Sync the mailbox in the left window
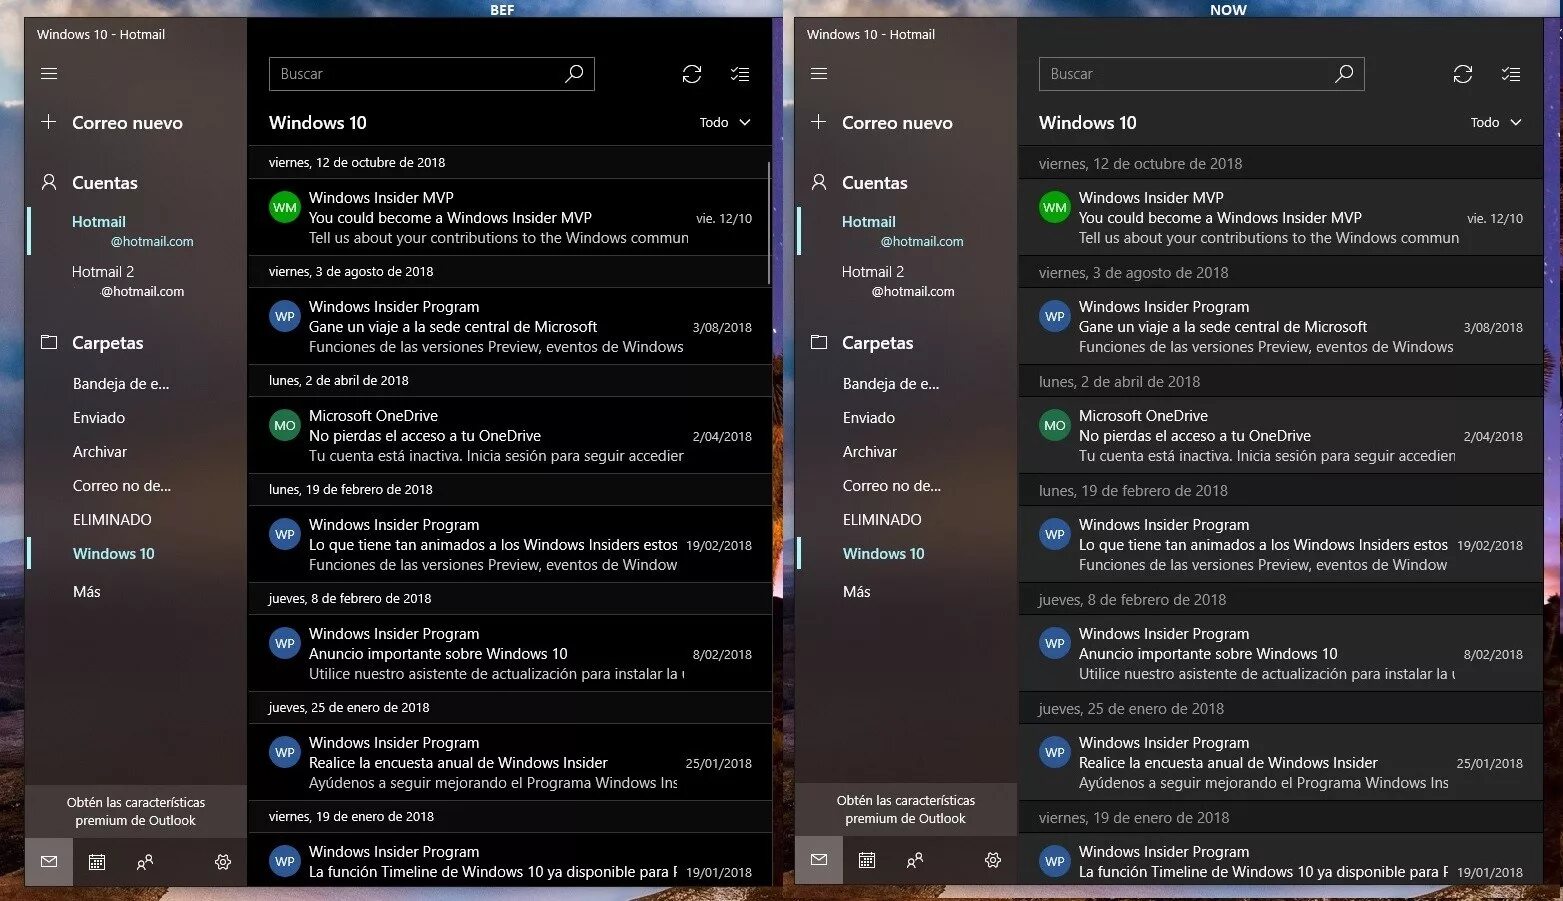The image size is (1563, 901). click(692, 74)
